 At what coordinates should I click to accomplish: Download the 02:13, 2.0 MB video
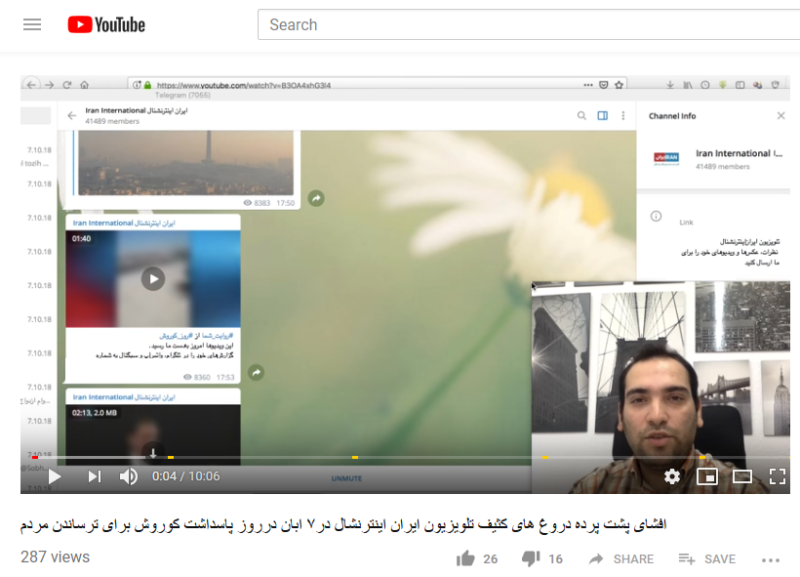pyautogui.click(x=153, y=453)
